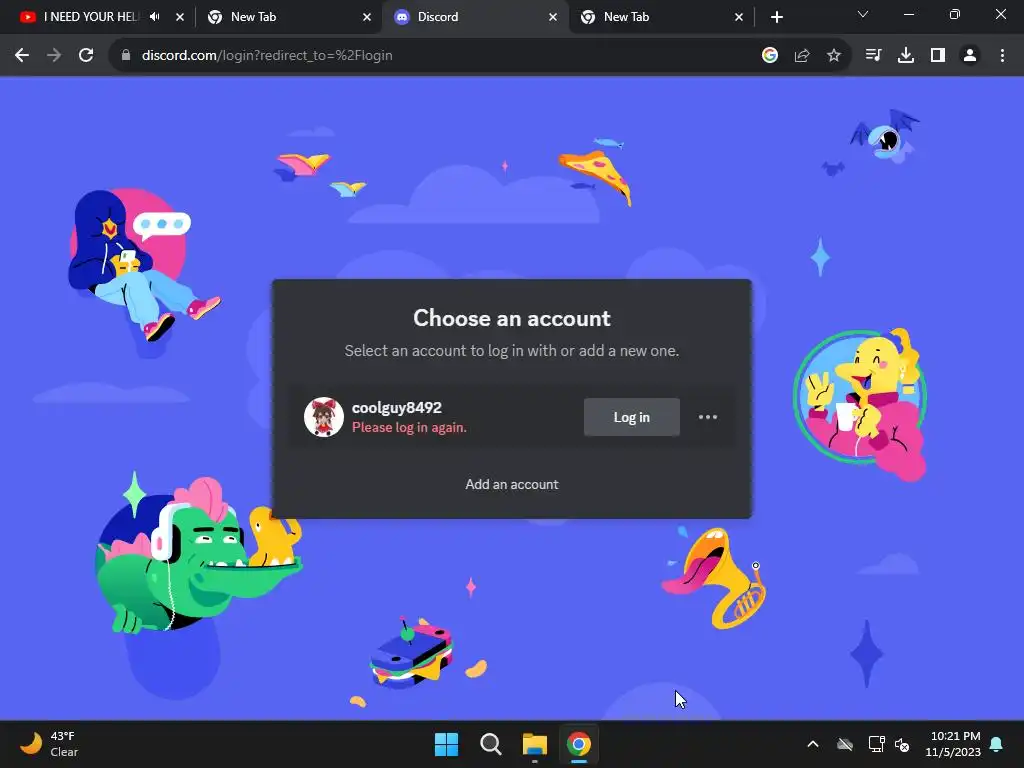This screenshot has width=1024, height=768.
Task: Open notifications bell in the taskbar
Action: tap(997, 744)
